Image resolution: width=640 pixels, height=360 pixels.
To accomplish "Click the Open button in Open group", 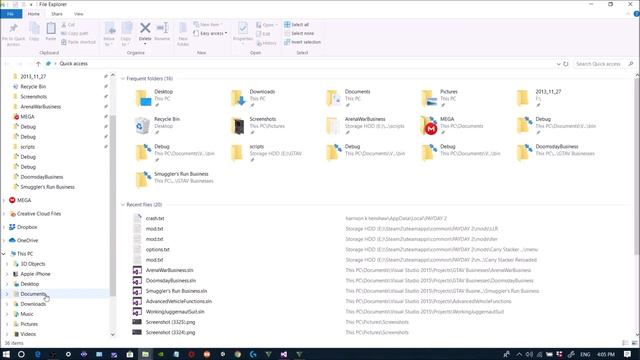I will [266, 25].
